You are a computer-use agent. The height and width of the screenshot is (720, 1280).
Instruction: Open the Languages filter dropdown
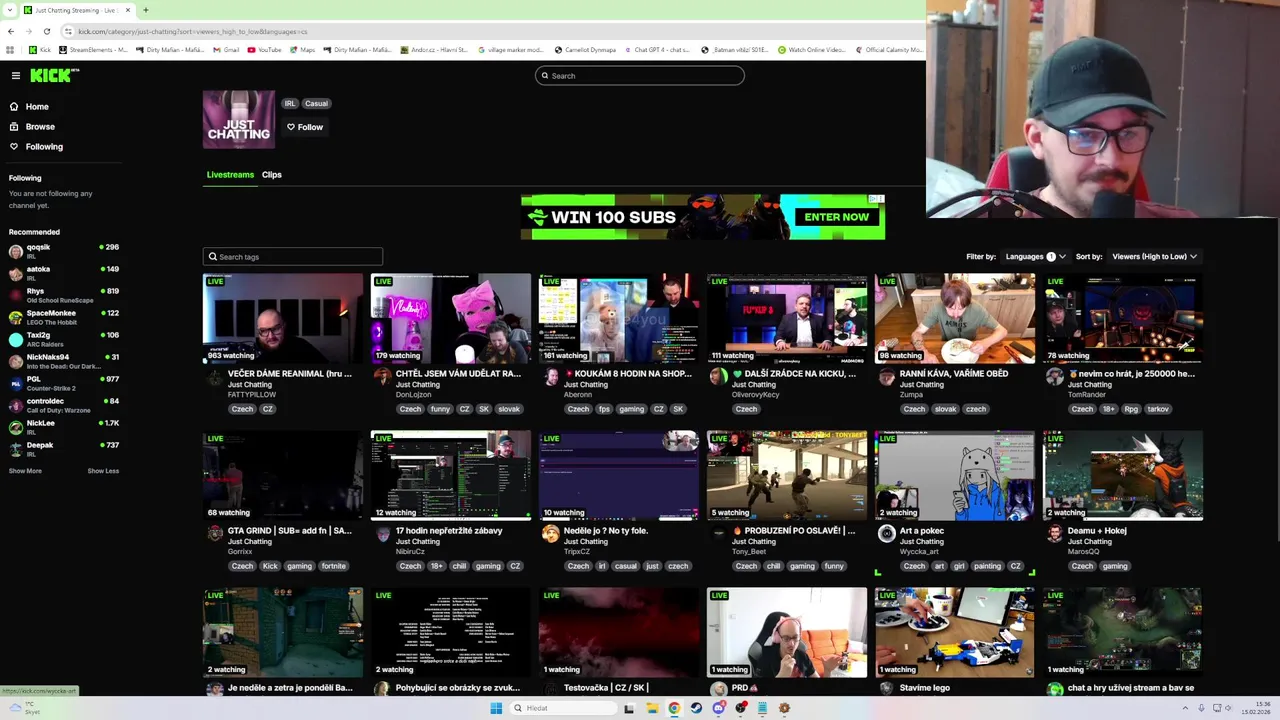(1034, 256)
